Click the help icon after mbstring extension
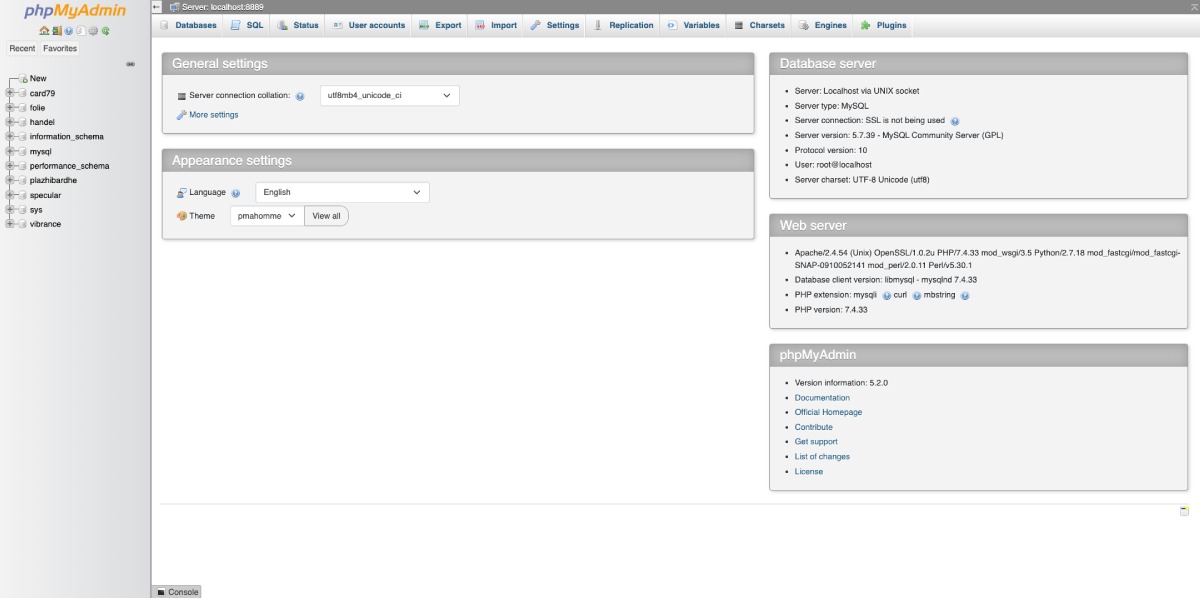The height and width of the screenshot is (598, 1200). 965,296
